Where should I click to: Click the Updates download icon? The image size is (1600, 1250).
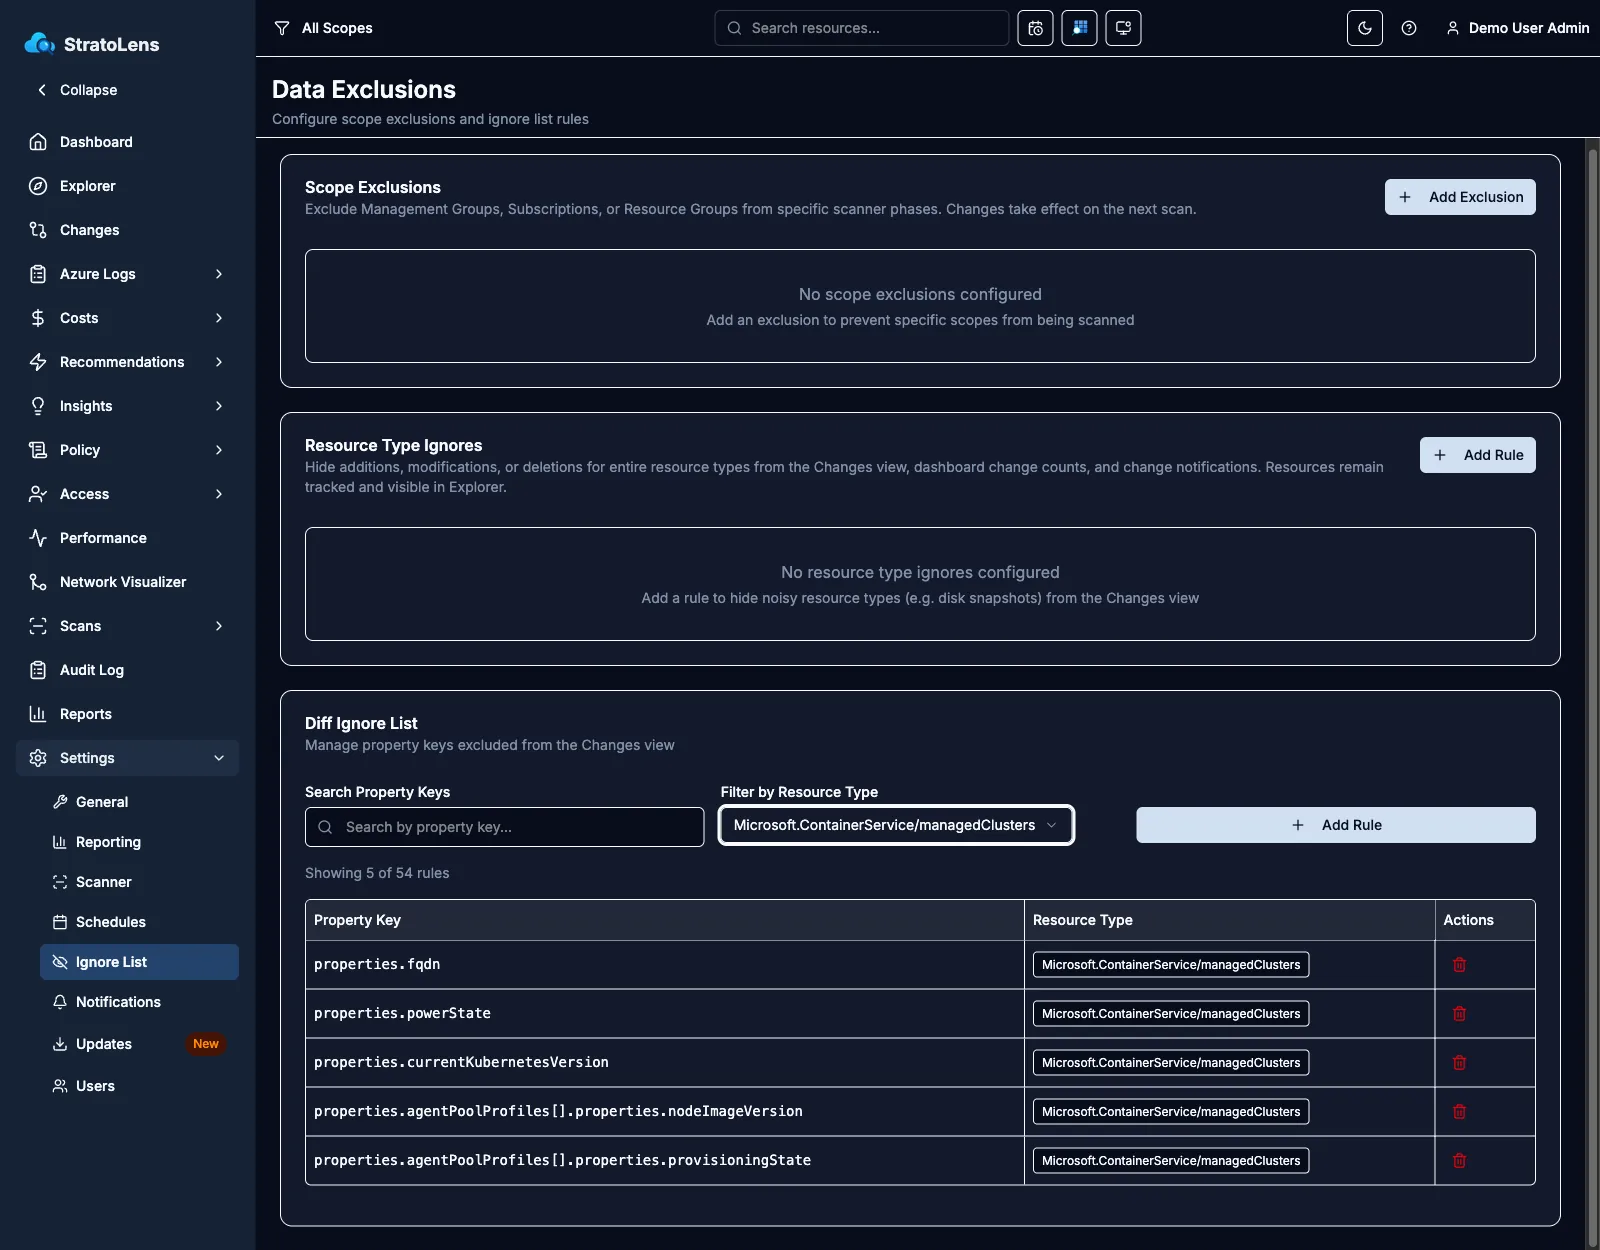(x=60, y=1044)
